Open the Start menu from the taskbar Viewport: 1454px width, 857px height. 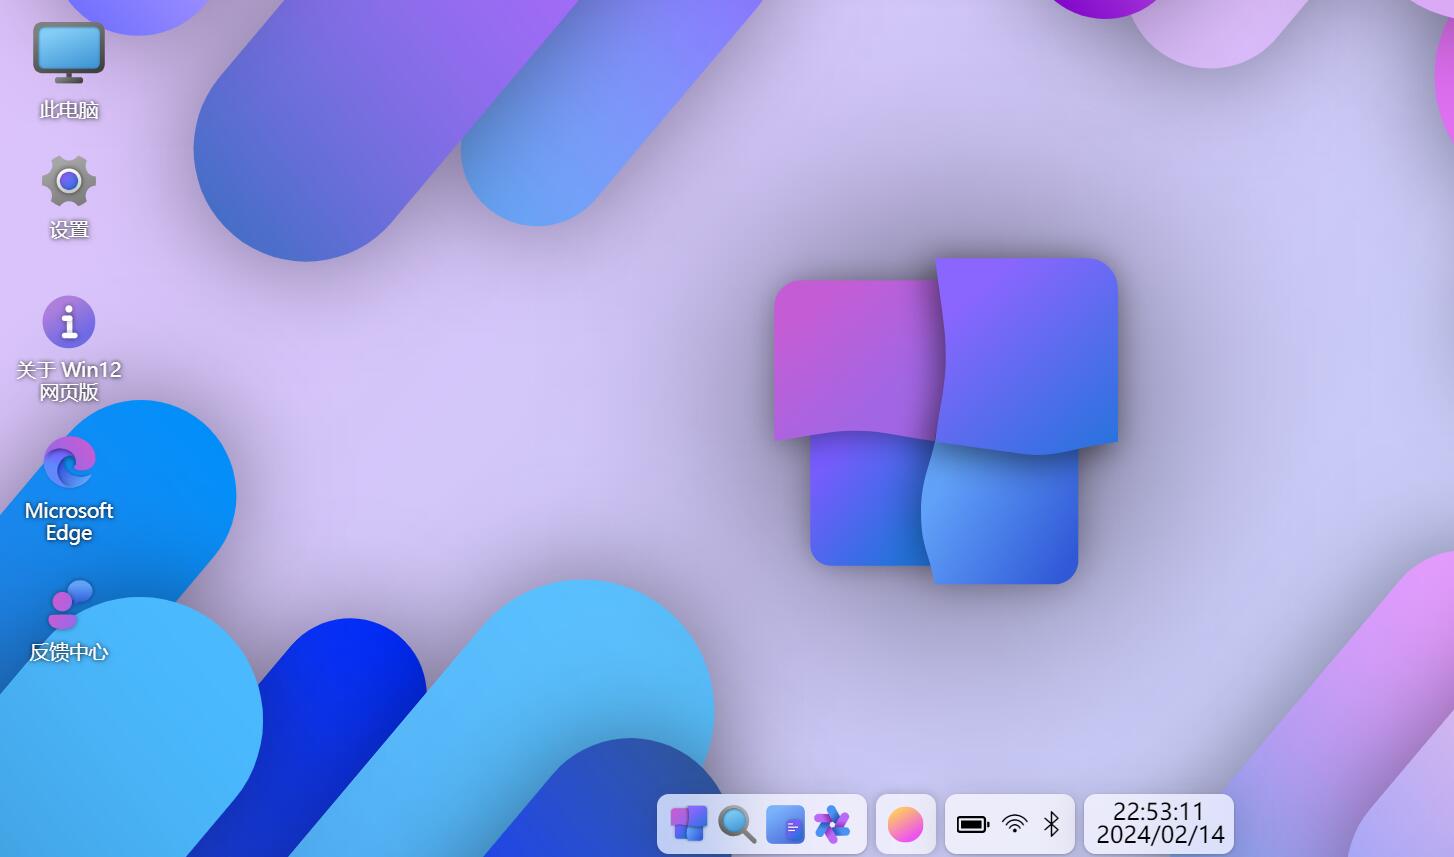click(x=688, y=824)
